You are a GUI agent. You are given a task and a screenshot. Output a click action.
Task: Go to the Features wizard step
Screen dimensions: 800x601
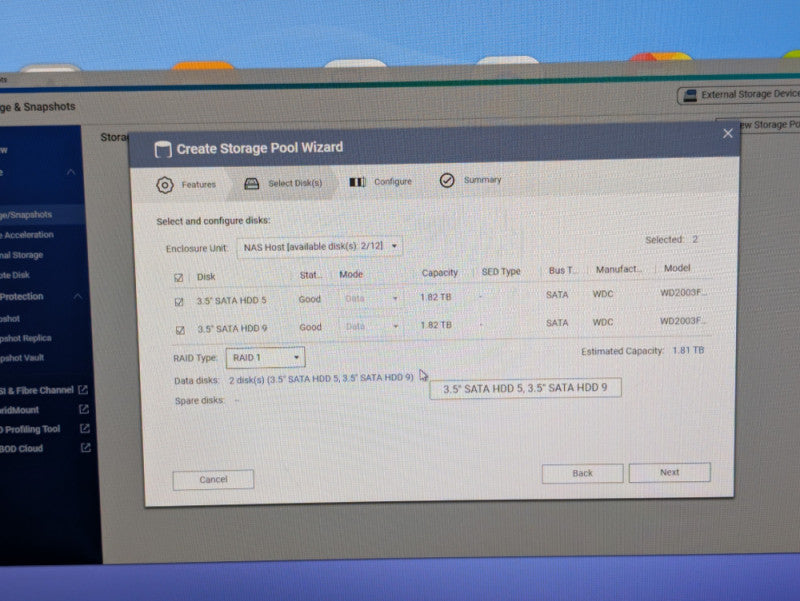(x=186, y=185)
